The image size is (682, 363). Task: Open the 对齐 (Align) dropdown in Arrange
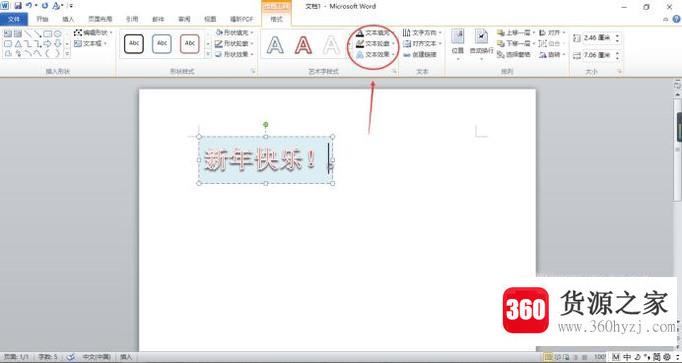(552, 33)
